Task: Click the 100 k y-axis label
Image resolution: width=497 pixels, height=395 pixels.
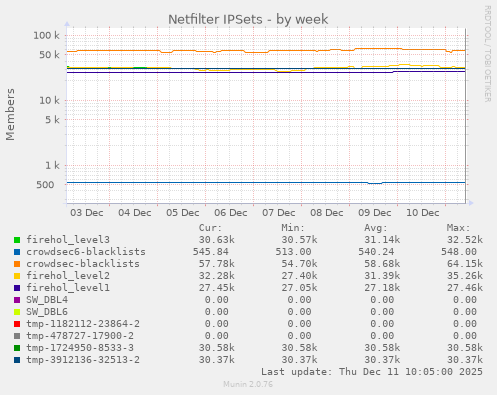Action: [46, 35]
